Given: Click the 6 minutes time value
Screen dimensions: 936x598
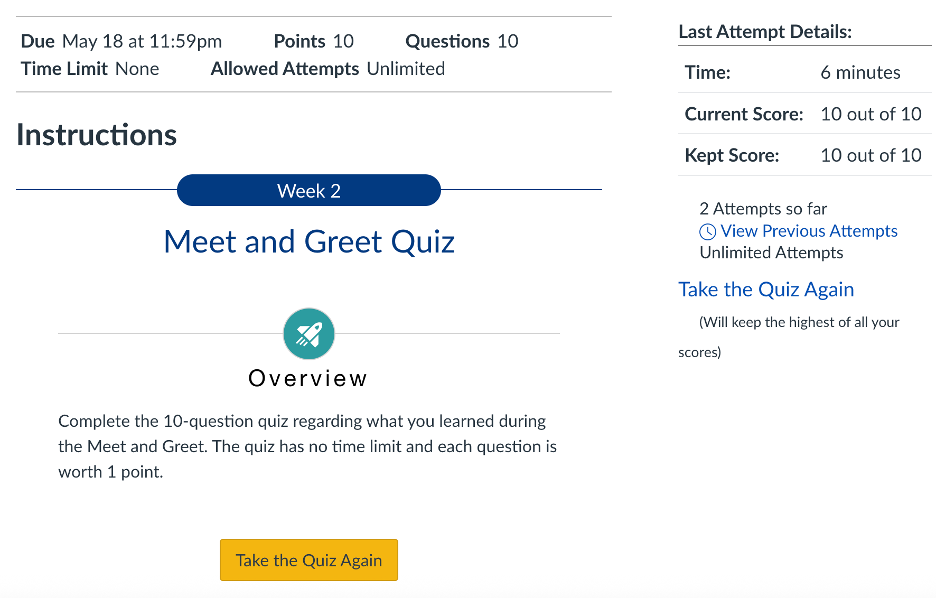Looking at the screenshot, I should click(x=860, y=73).
